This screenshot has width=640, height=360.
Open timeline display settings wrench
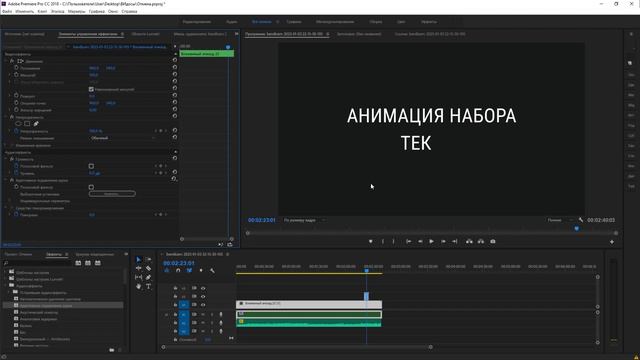pos(212,271)
